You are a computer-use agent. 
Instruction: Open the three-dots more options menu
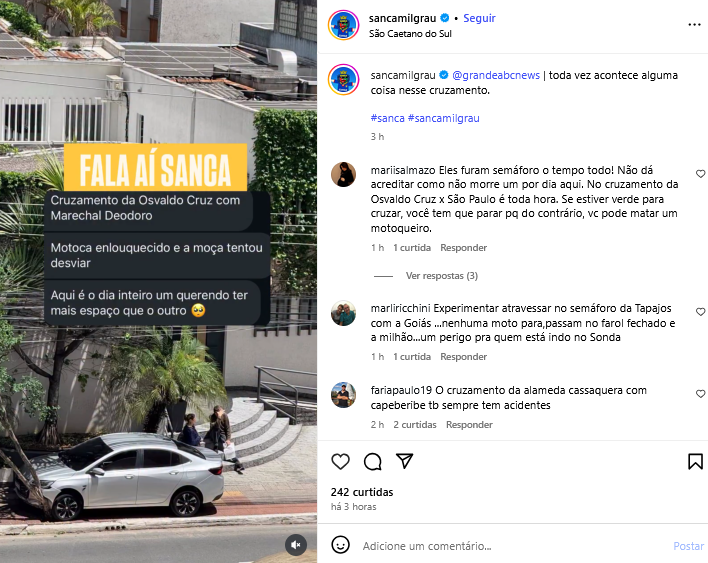(694, 25)
